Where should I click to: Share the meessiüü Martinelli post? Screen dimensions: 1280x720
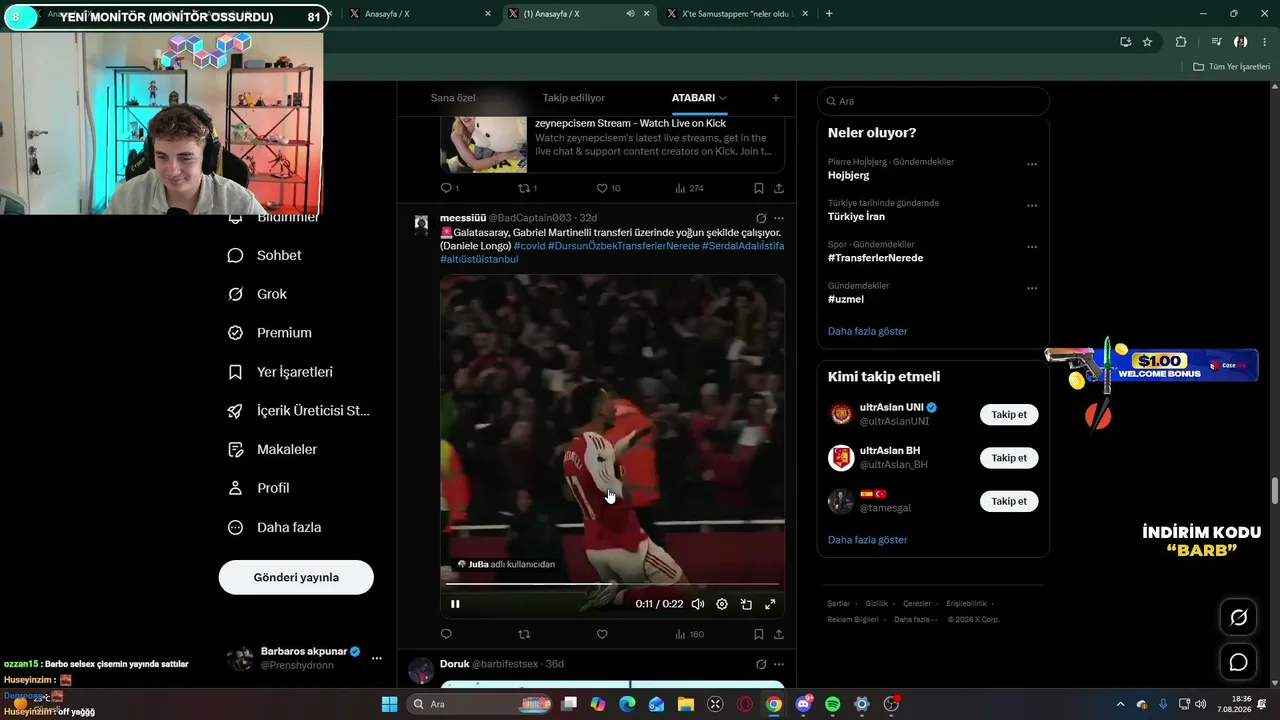pyautogui.click(x=779, y=634)
